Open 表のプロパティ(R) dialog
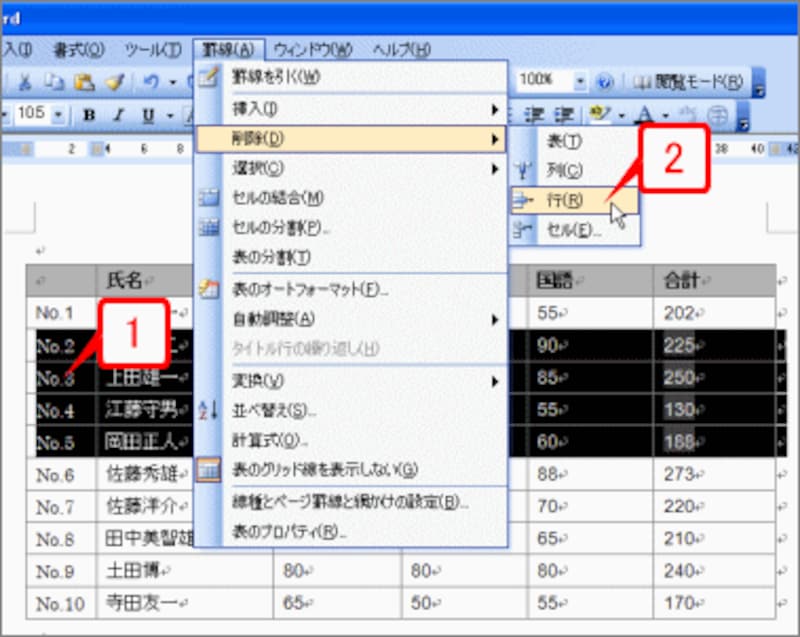The width and height of the screenshot is (800, 637). pyautogui.click(x=351, y=532)
